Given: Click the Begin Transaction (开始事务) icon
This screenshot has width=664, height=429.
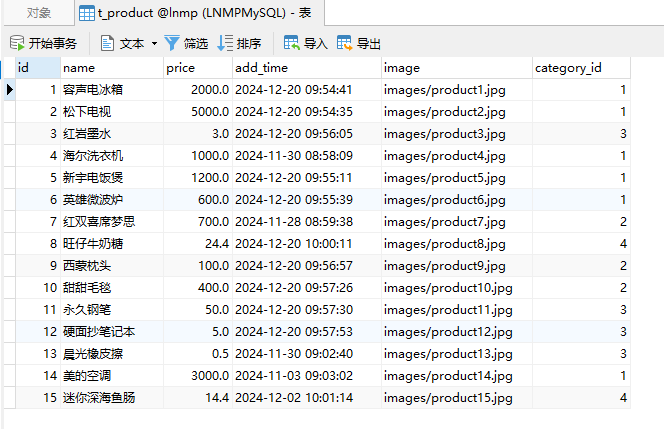Looking at the screenshot, I should (x=17, y=43).
